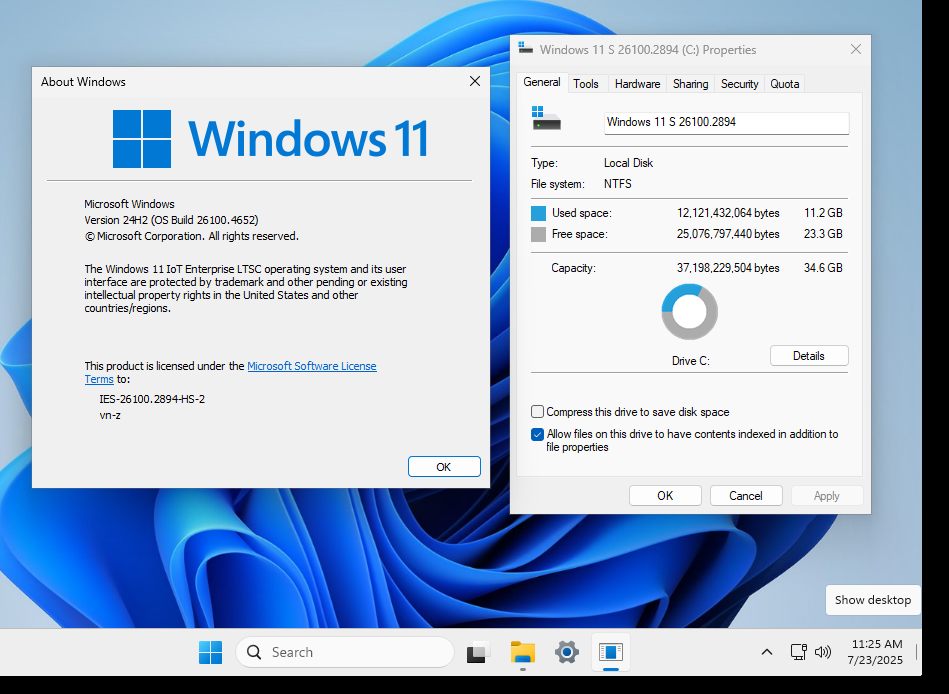Click Cancel in Properties dialog
Screen dimensions: 949x694
tap(746, 496)
